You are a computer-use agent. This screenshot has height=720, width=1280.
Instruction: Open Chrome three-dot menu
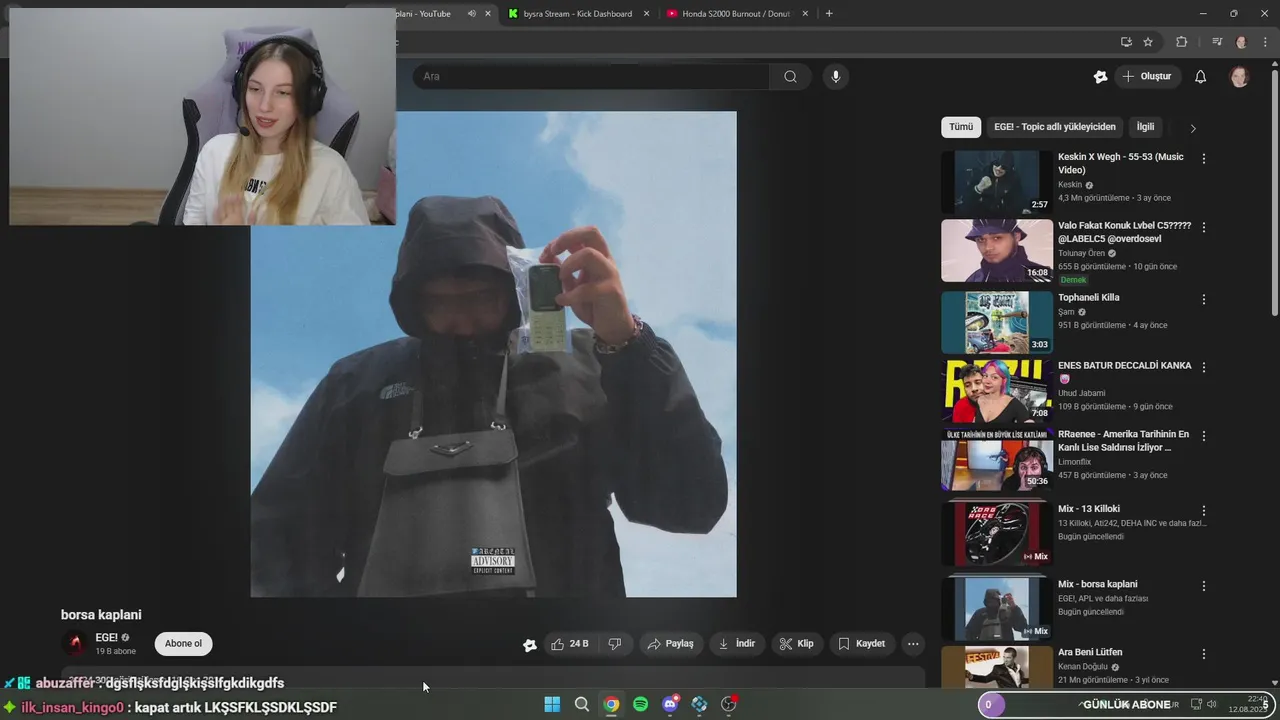1266,42
